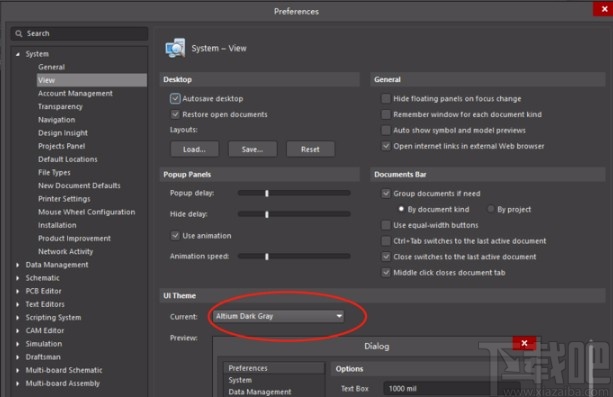Open File Types settings
The image size is (613, 397).
pos(54,172)
